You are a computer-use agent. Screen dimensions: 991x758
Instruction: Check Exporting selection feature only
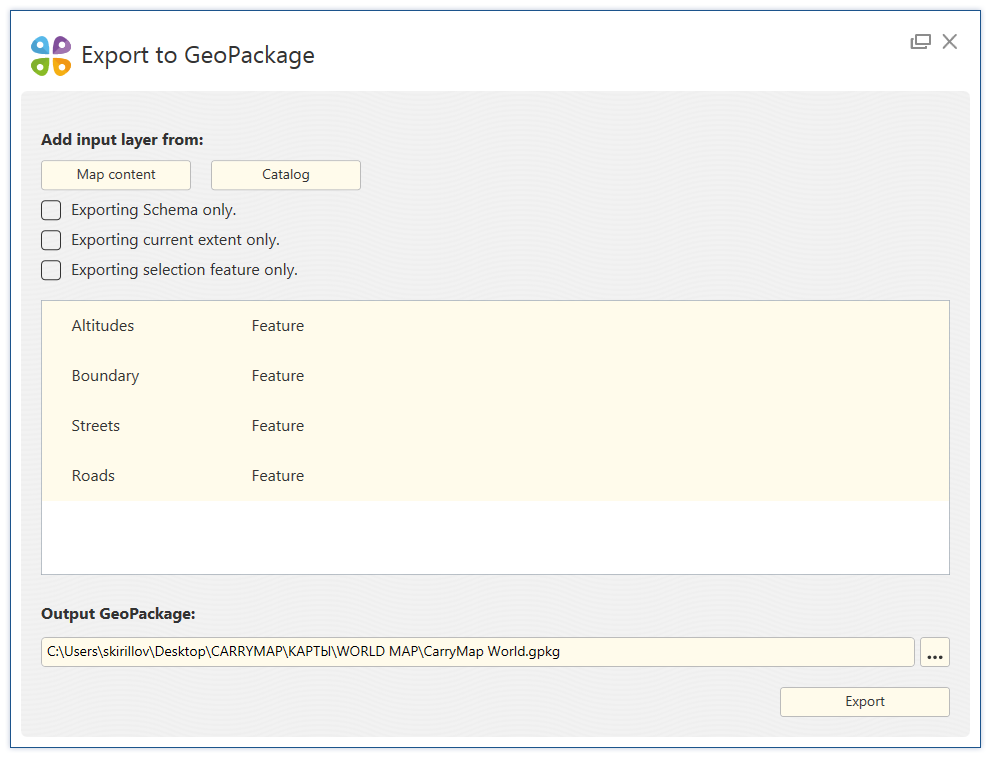click(x=51, y=270)
